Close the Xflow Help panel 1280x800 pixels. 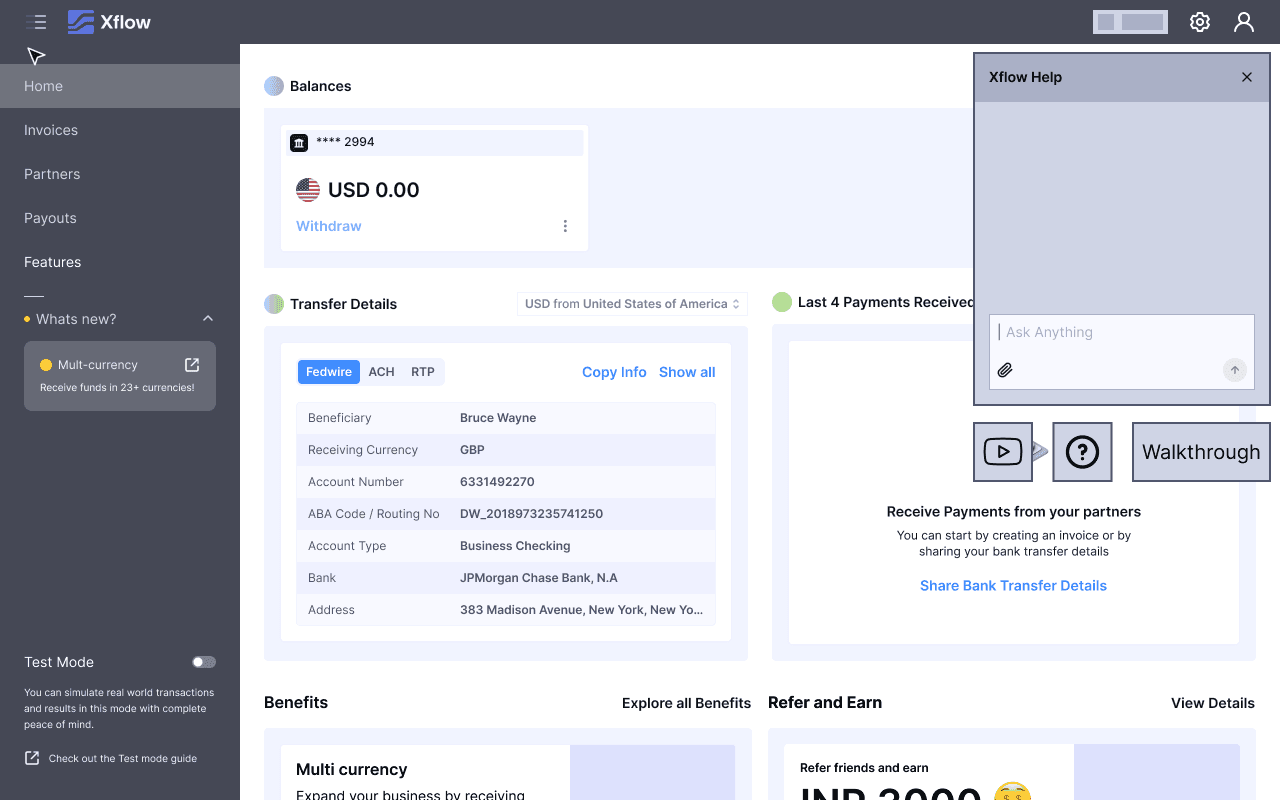coord(1247,77)
